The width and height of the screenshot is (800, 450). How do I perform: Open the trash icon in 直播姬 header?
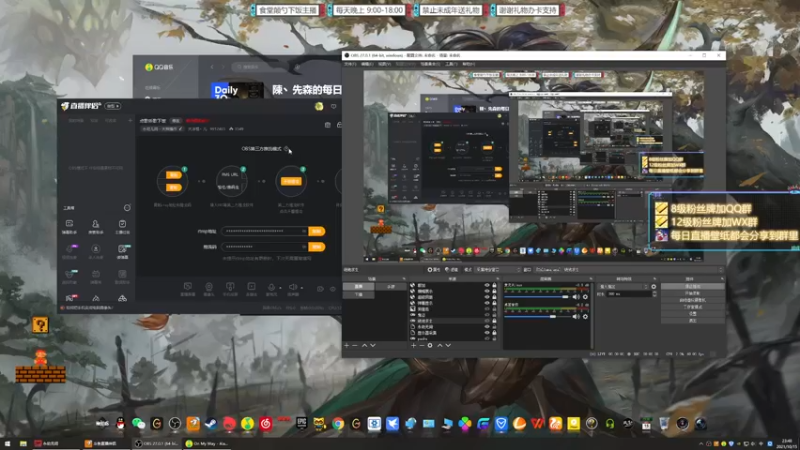[x=328, y=125]
